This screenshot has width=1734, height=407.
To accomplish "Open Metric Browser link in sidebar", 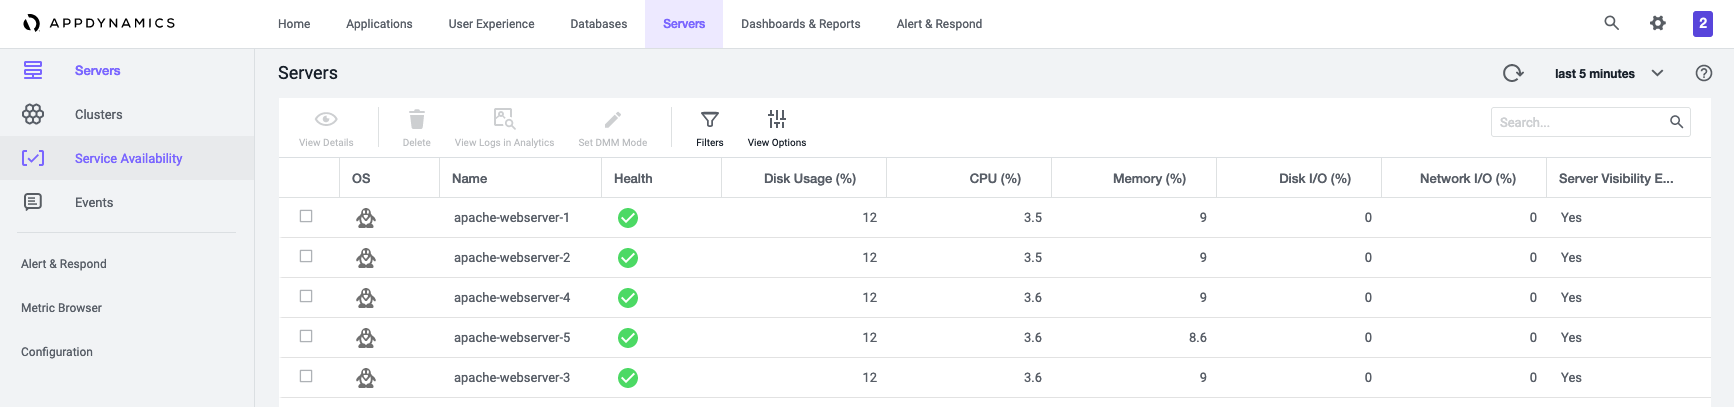I will 62,308.
